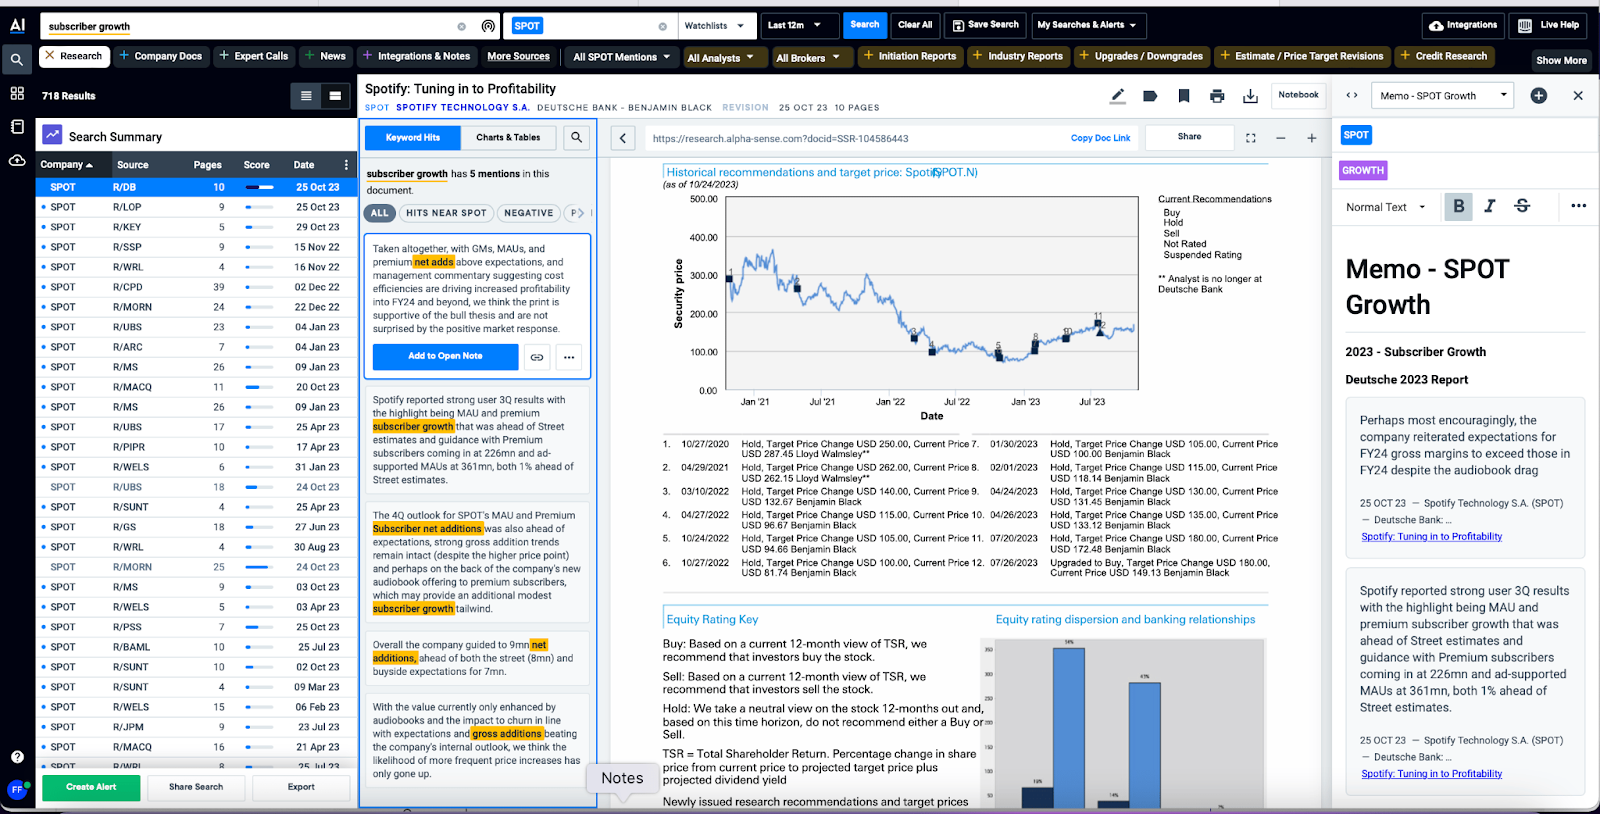
Task: Print the open research report
Action: (x=1217, y=96)
